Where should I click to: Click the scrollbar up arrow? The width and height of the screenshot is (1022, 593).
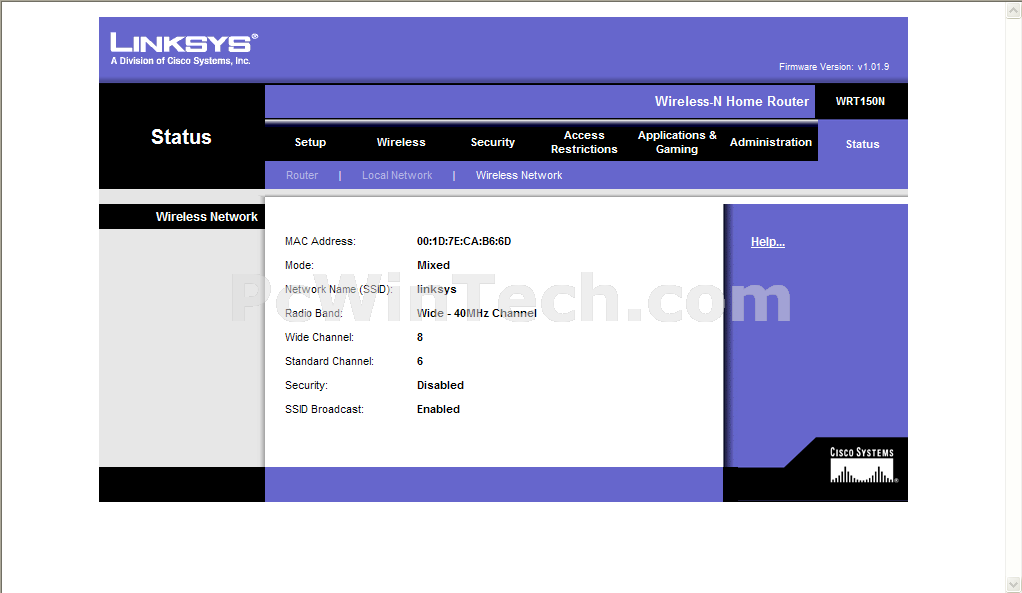pyautogui.click(x=1014, y=10)
